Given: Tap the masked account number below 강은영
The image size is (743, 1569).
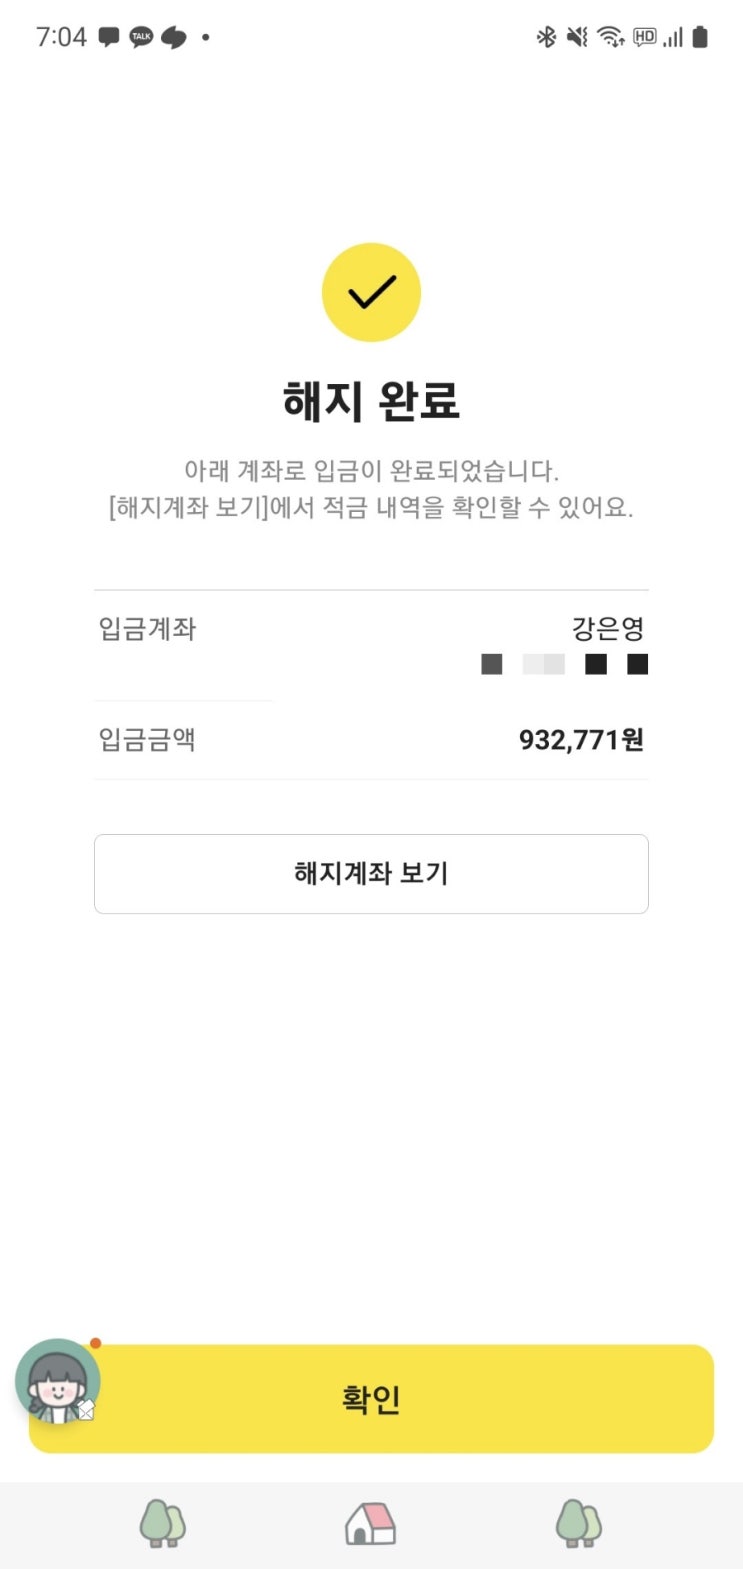Looking at the screenshot, I should coord(565,664).
